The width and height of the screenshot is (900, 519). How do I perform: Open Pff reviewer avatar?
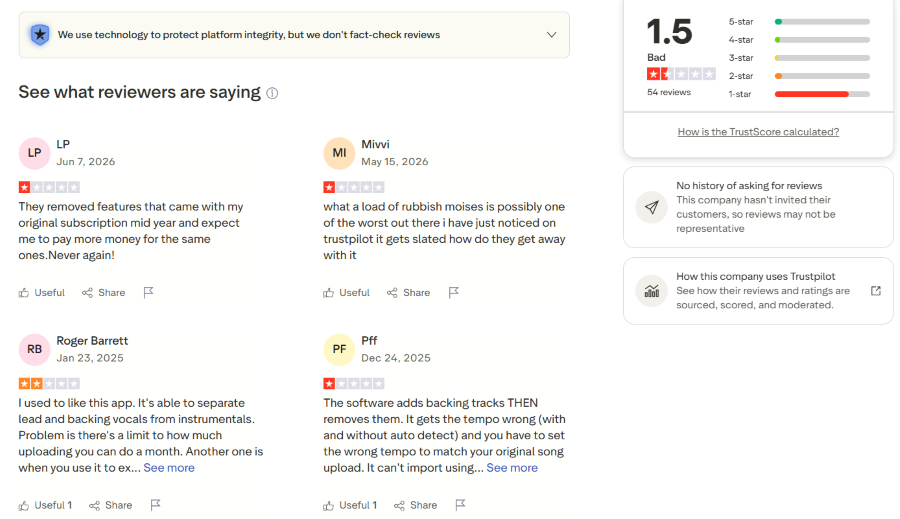(x=339, y=349)
